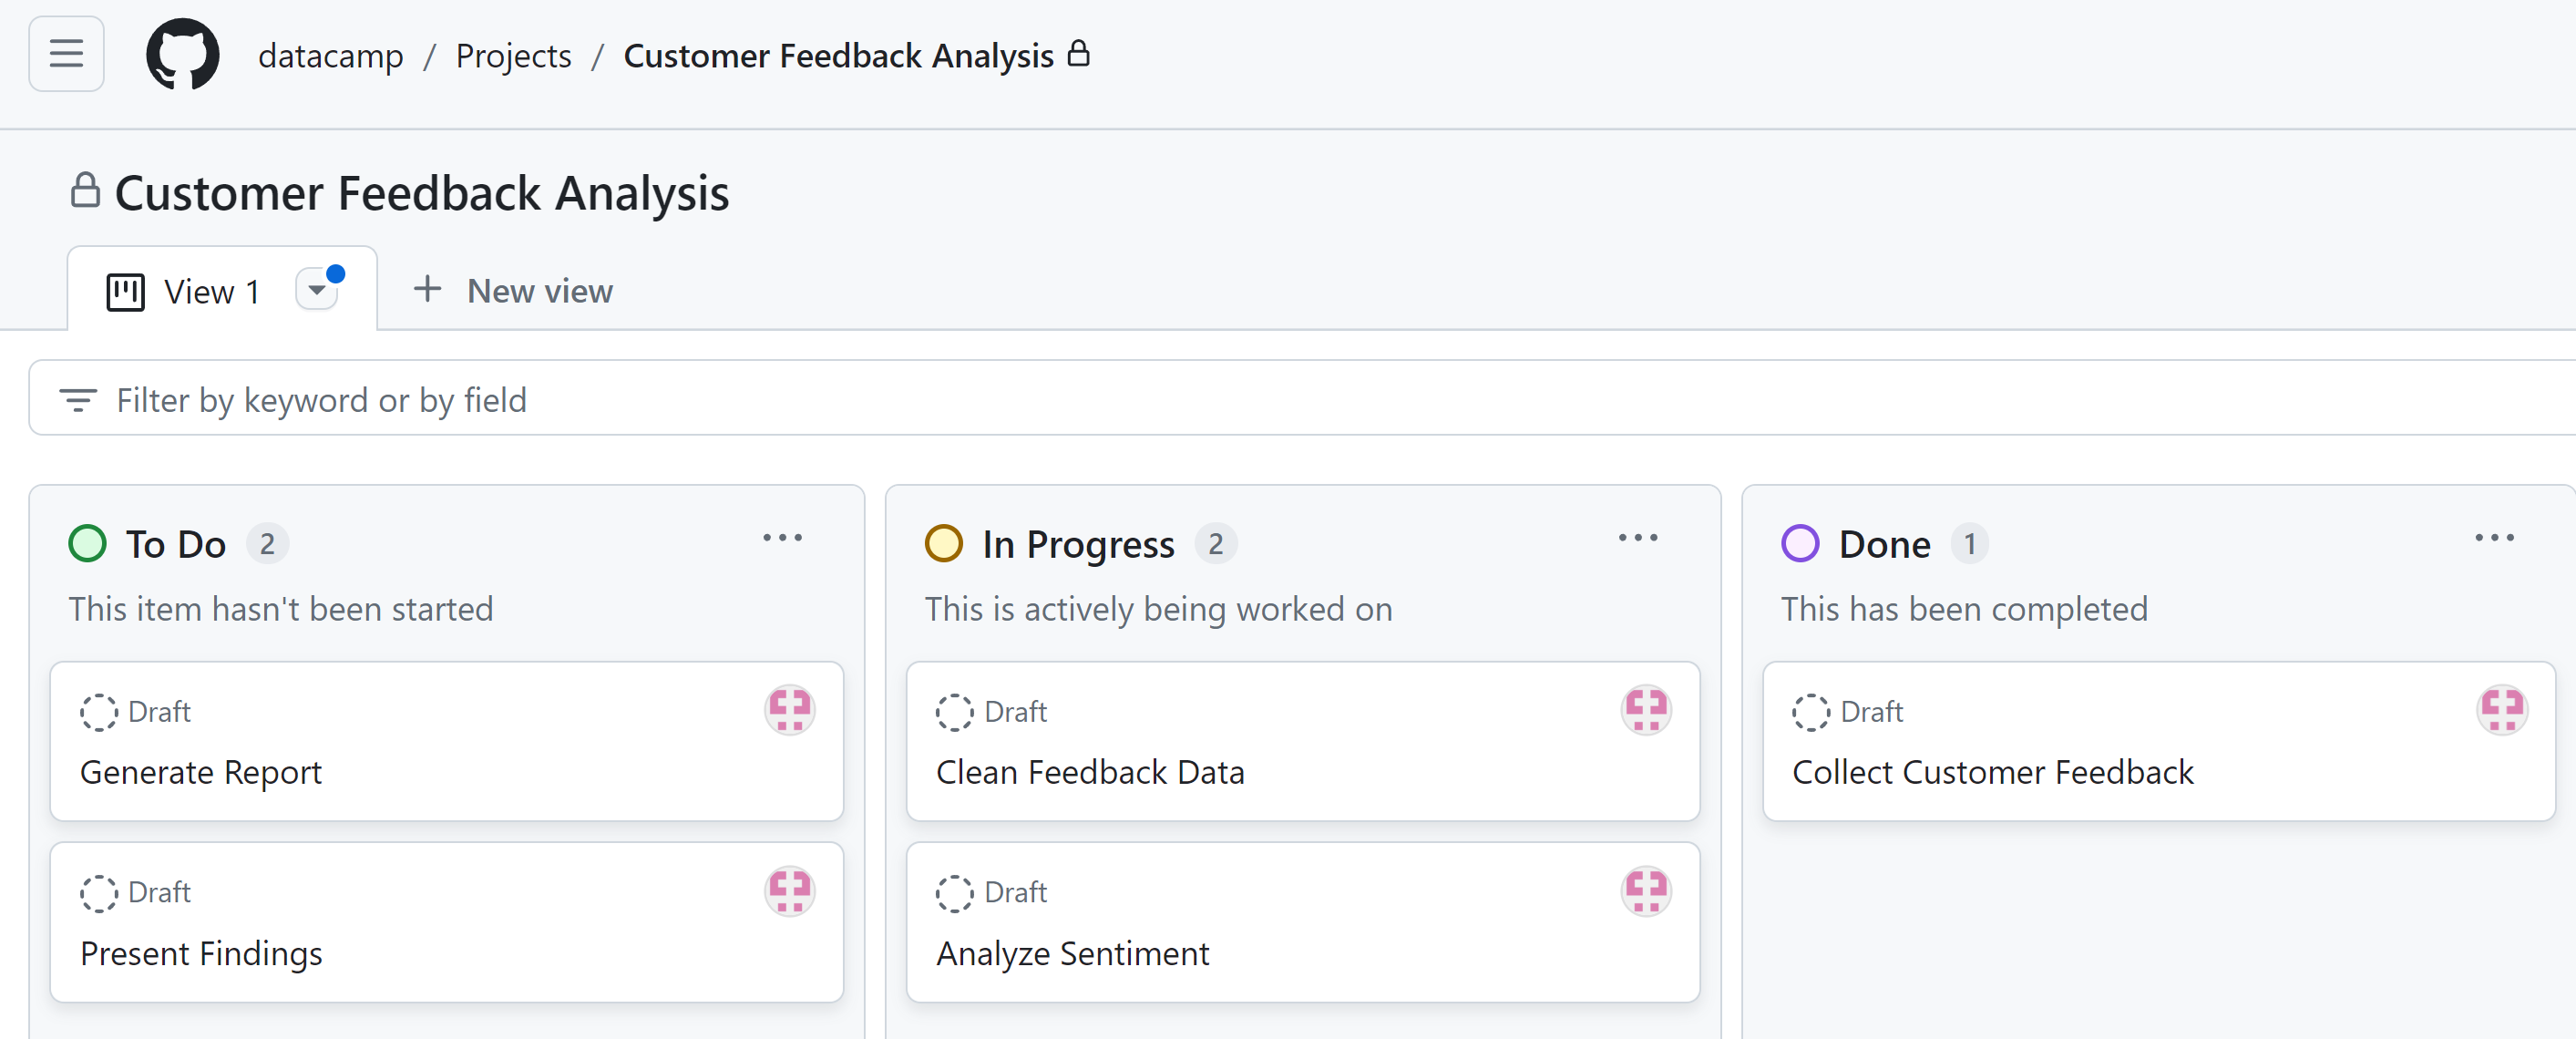
Task: Click the GitHub Octocat logo
Action: pyautogui.click(x=183, y=54)
